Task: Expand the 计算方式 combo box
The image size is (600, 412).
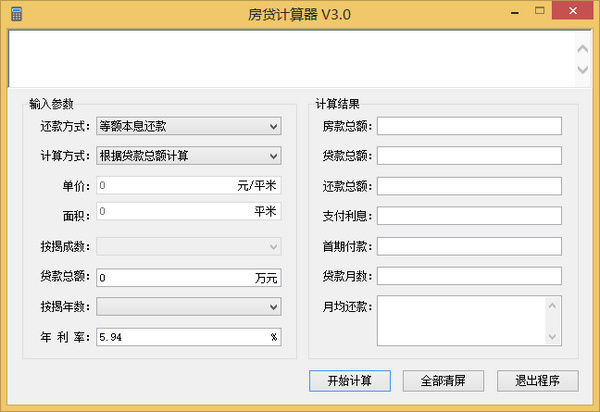Action: coord(189,156)
